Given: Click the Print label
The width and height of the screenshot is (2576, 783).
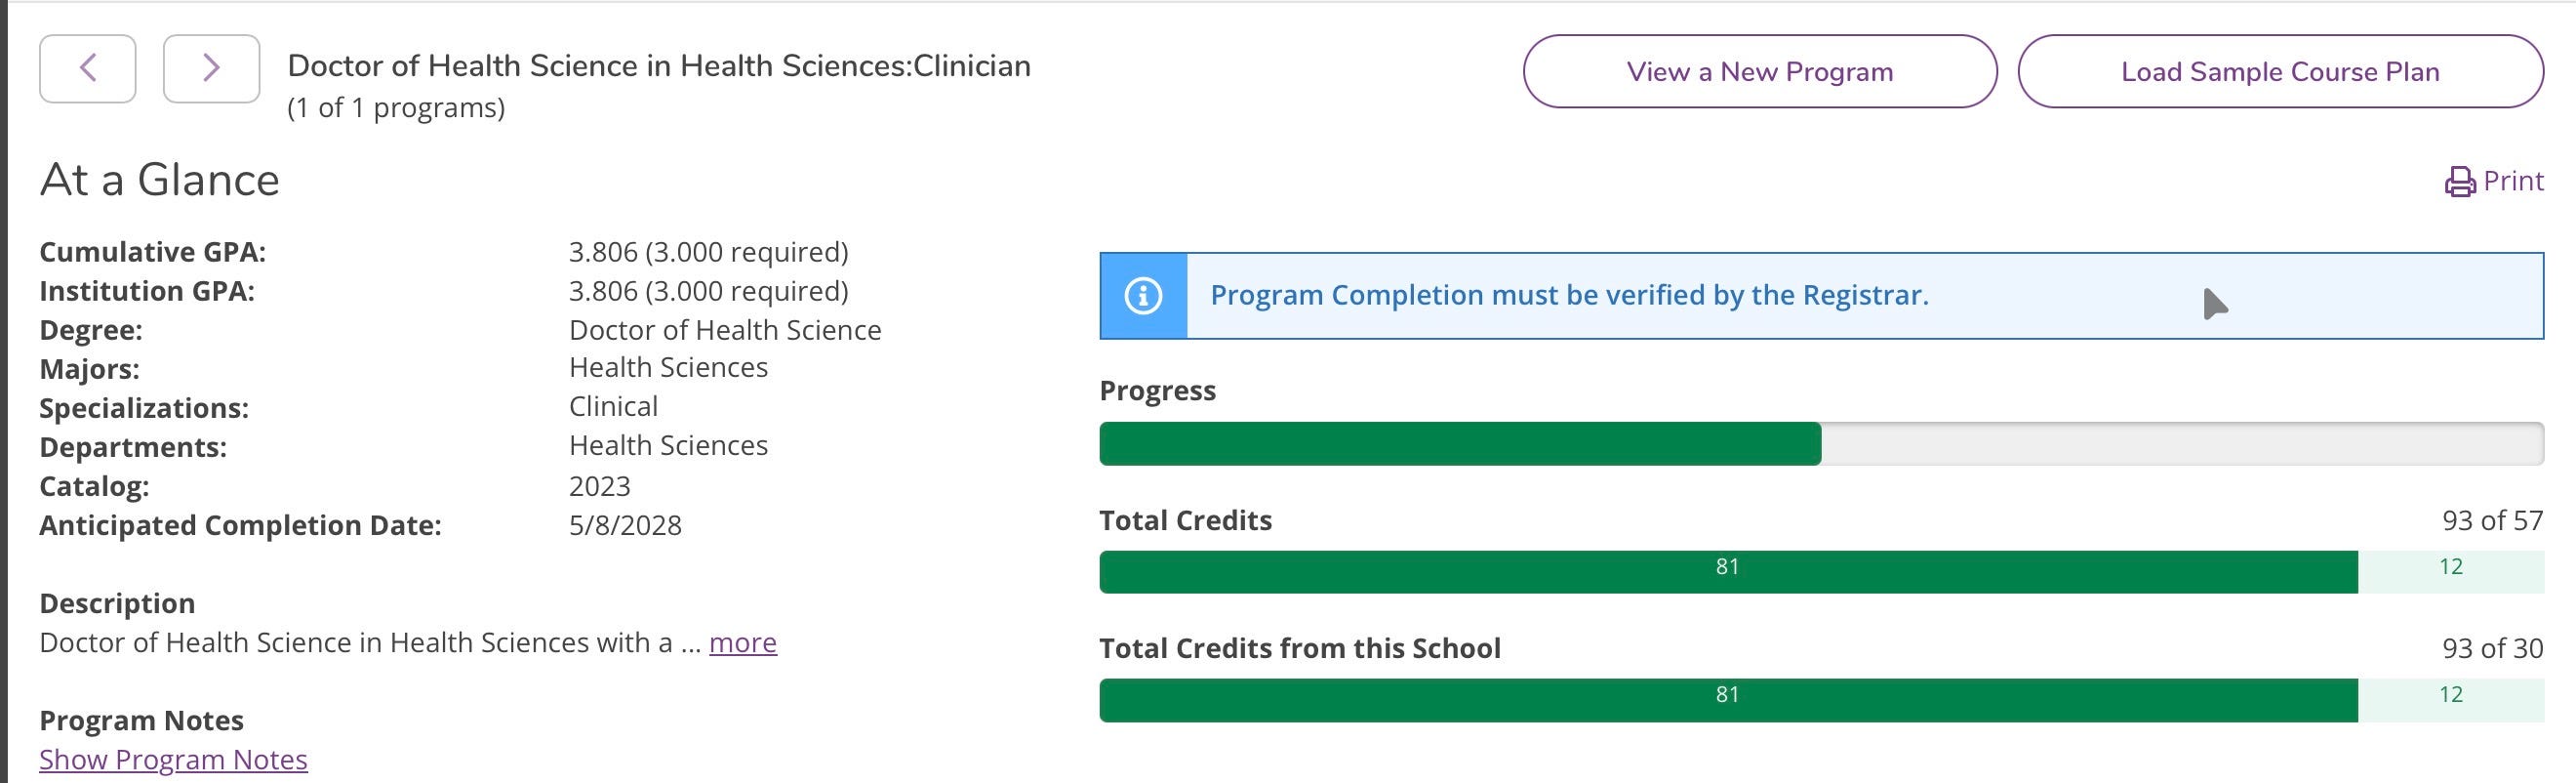Looking at the screenshot, I should (2513, 181).
